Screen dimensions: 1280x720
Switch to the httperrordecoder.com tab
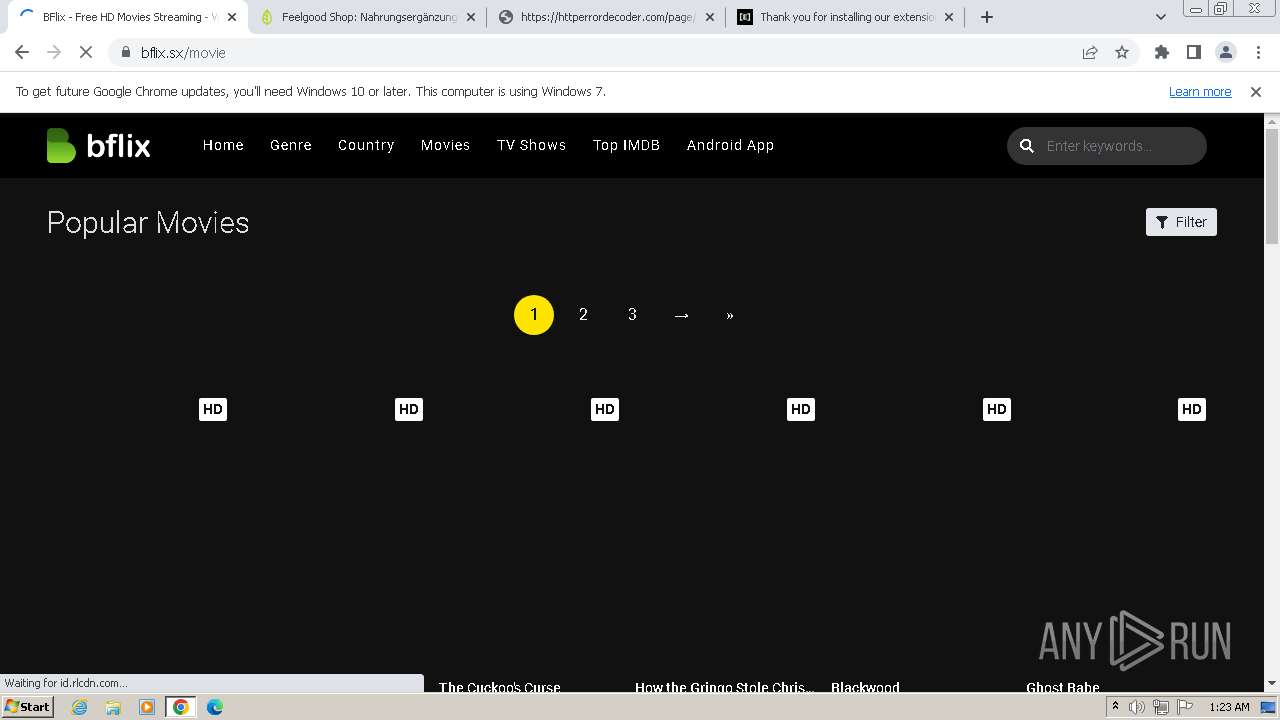[607, 17]
